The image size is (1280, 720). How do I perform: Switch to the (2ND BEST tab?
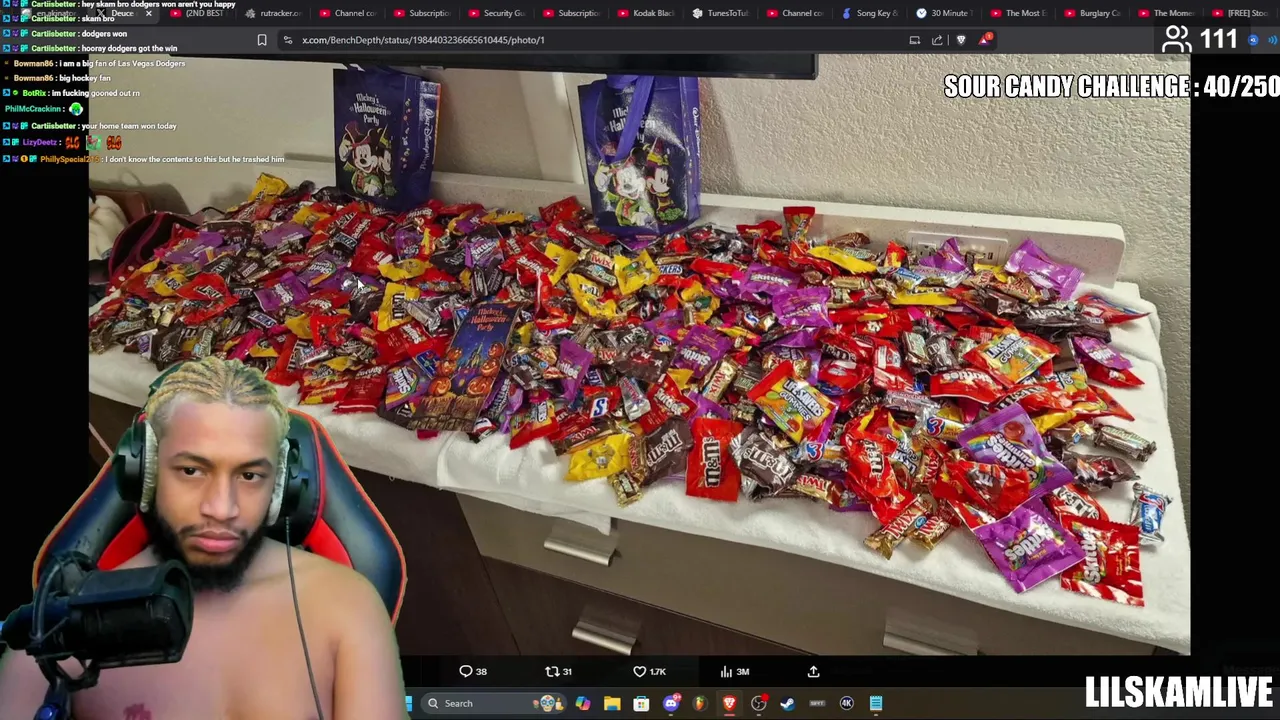(198, 13)
